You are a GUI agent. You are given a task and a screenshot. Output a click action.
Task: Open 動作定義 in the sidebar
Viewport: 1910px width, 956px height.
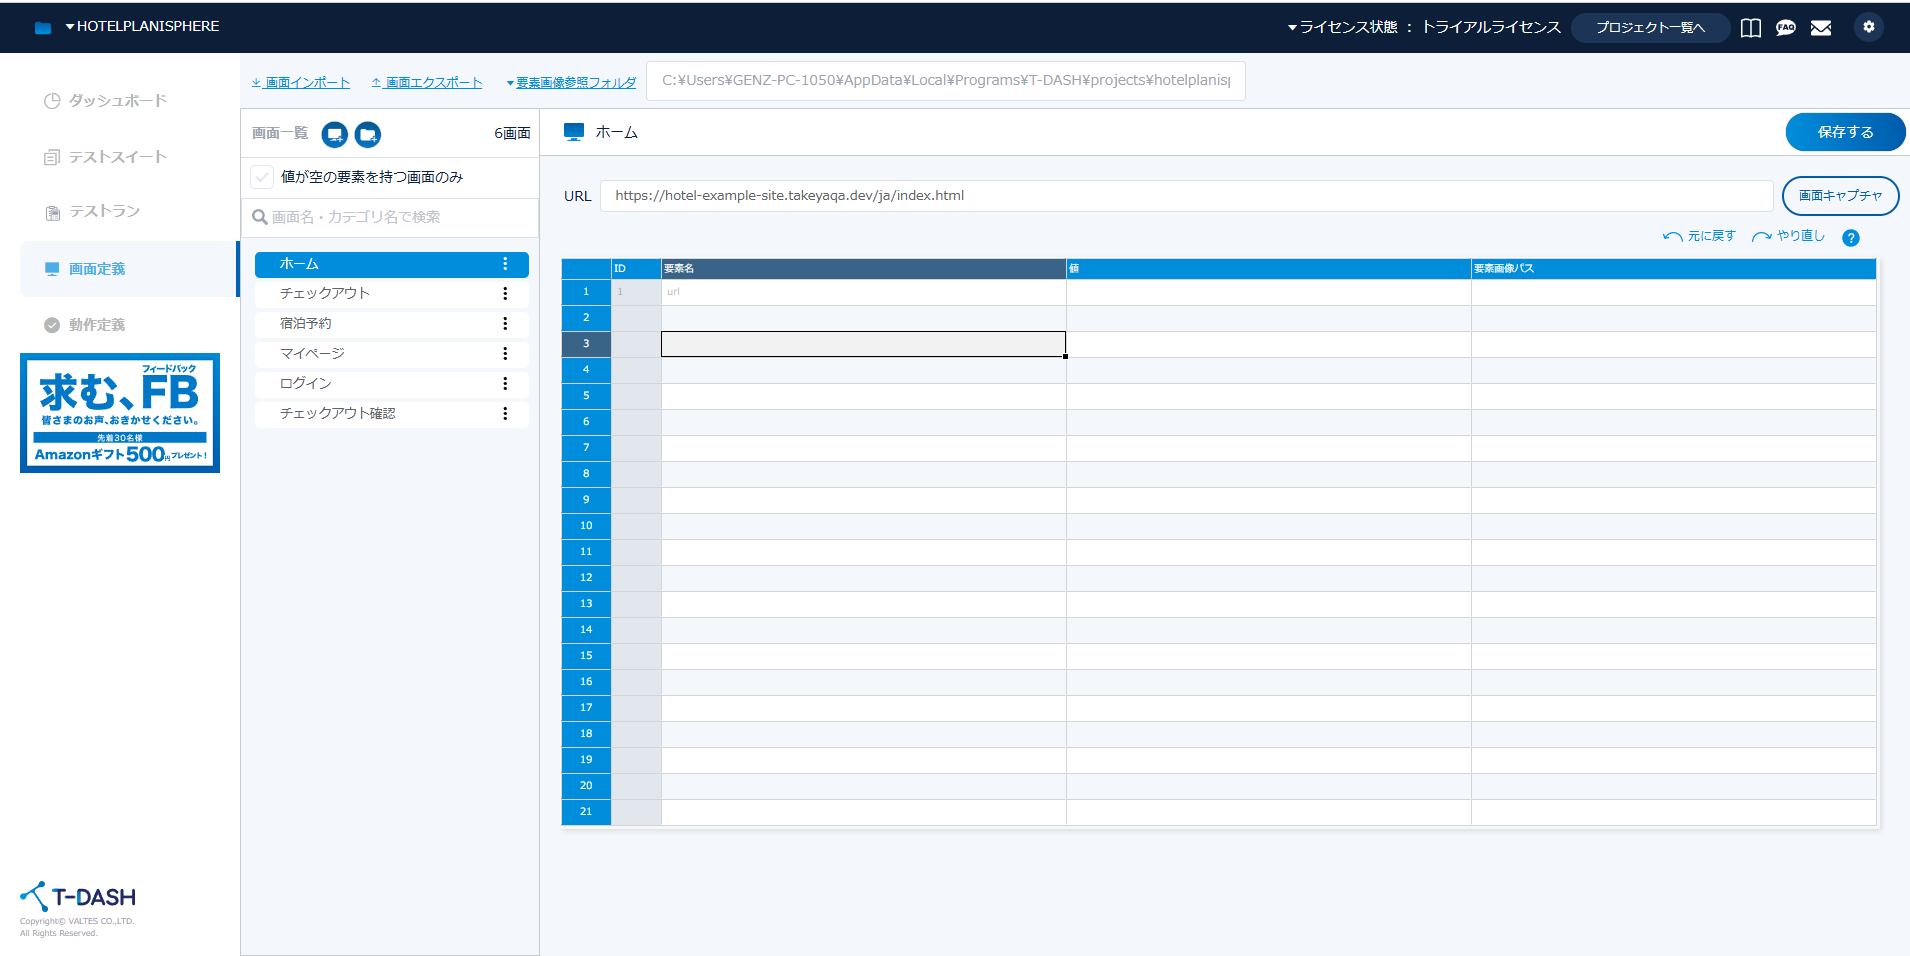click(x=85, y=325)
